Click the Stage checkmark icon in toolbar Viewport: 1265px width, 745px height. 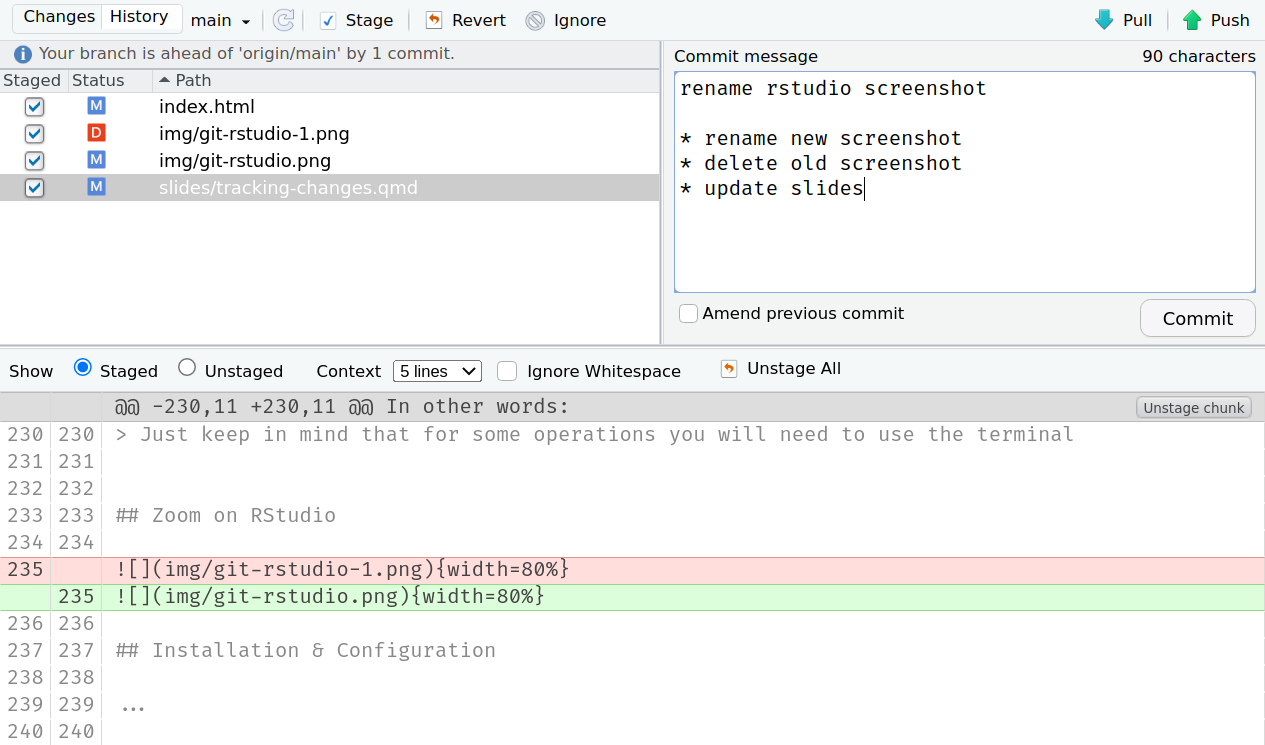(328, 20)
